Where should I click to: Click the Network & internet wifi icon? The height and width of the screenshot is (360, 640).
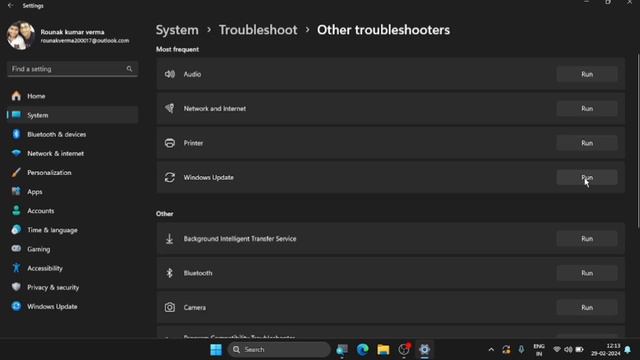pos(16,153)
